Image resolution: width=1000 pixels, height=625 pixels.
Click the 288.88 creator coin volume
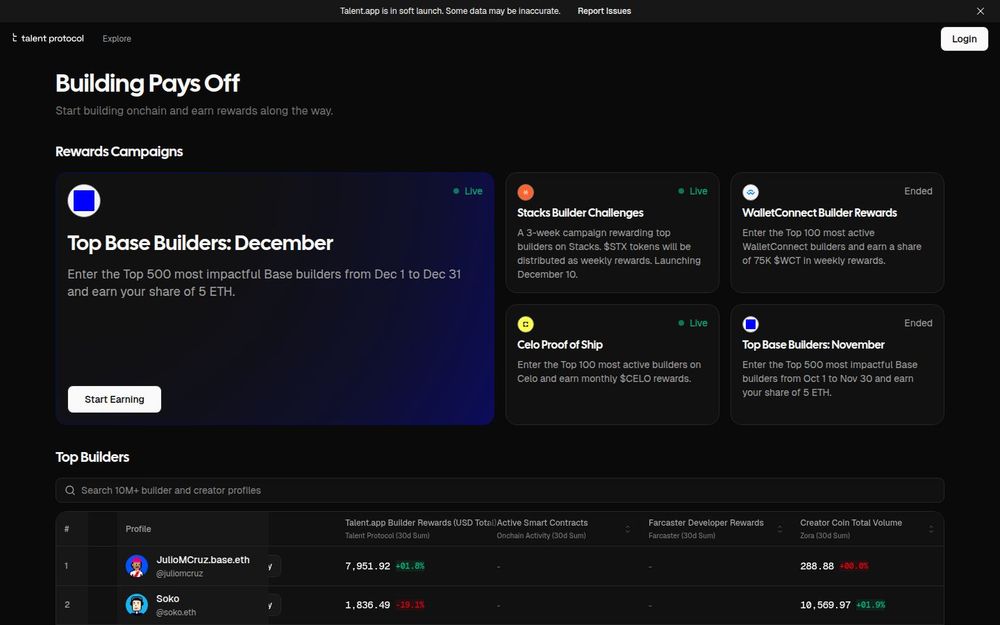pos(817,566)
